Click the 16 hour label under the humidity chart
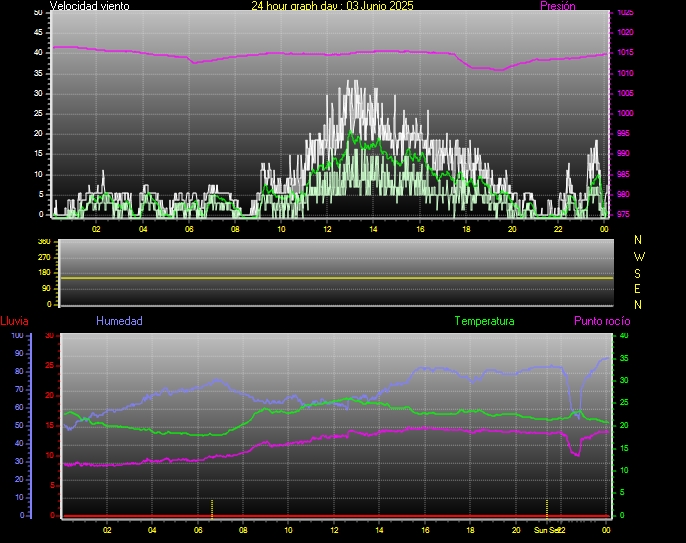The image size is (686, 543). click(425, 530)
